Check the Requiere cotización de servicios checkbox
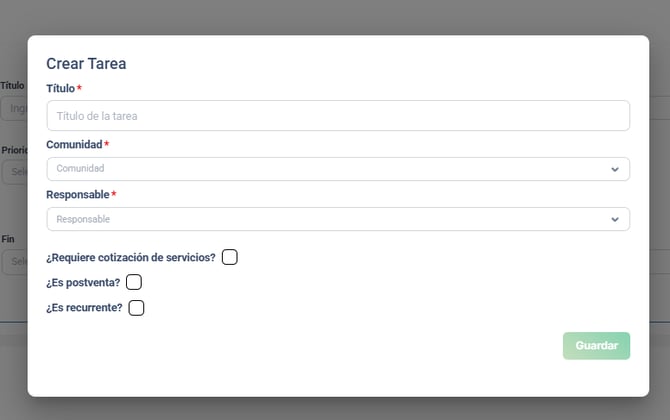The image size is (670, 420). [229, 257]
